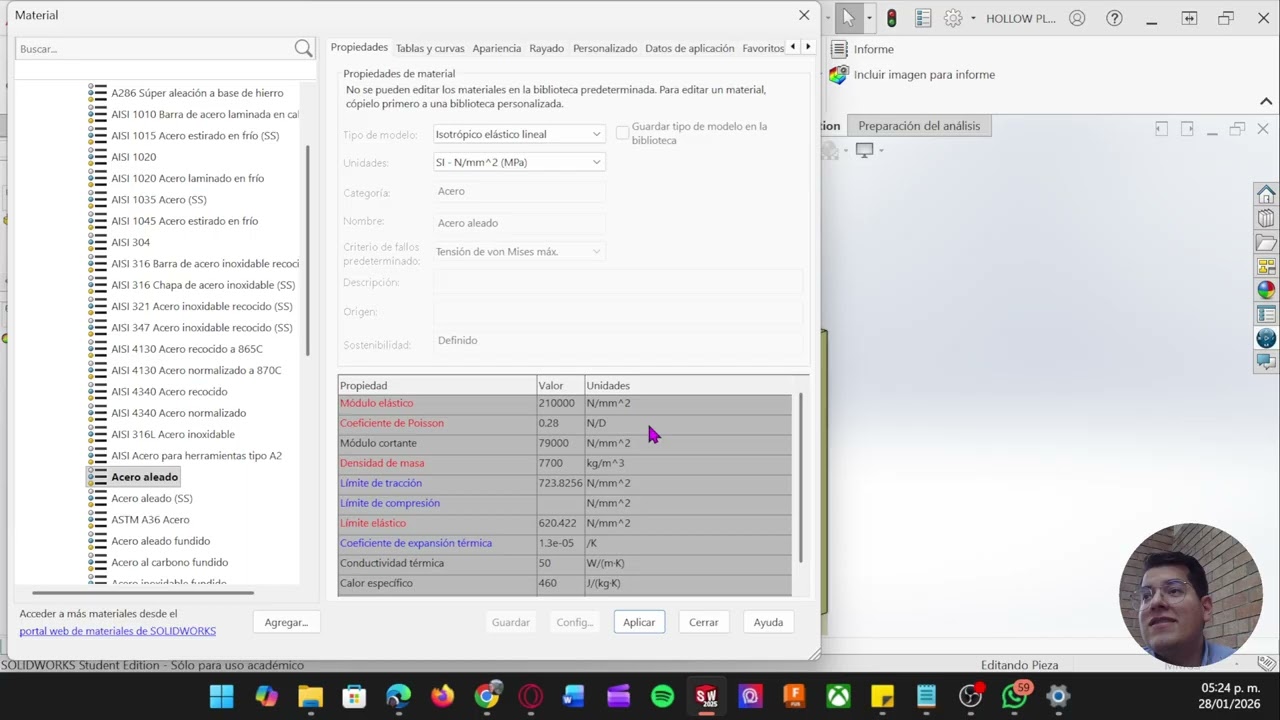The width and height of the screenshot is (1280, 720).
Task: Select the cursor tool in SOLIDWORKS toolbar
Action: (x=848, y=18)
